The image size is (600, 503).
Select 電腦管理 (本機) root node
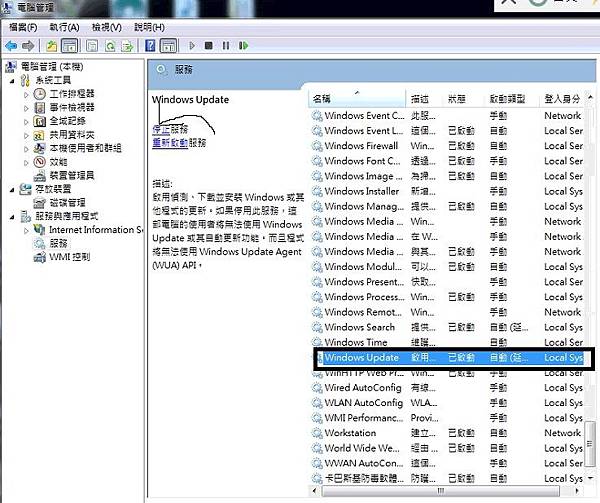pos(52,67)
